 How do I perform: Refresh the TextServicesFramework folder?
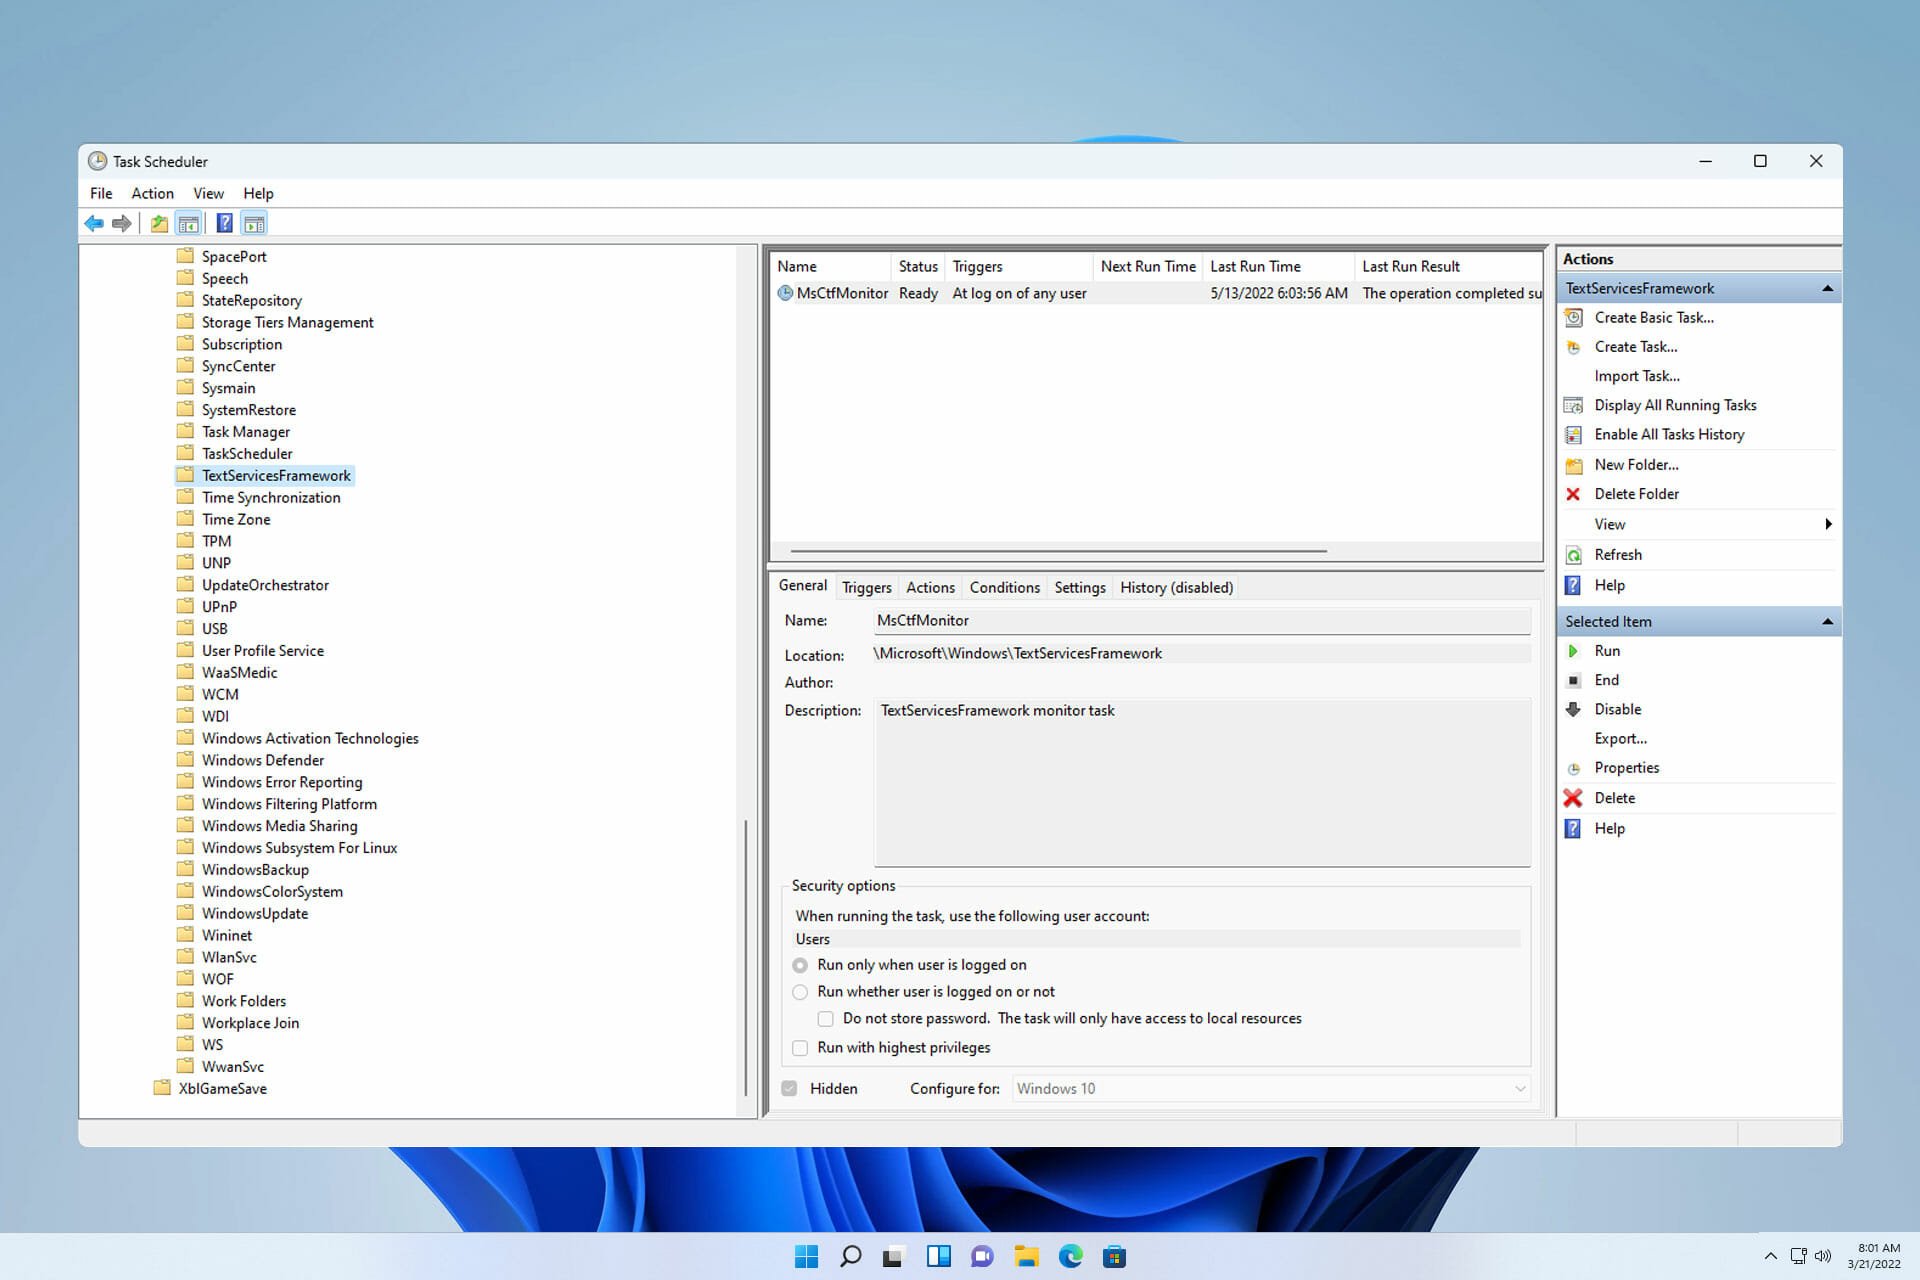(1618, 555)
